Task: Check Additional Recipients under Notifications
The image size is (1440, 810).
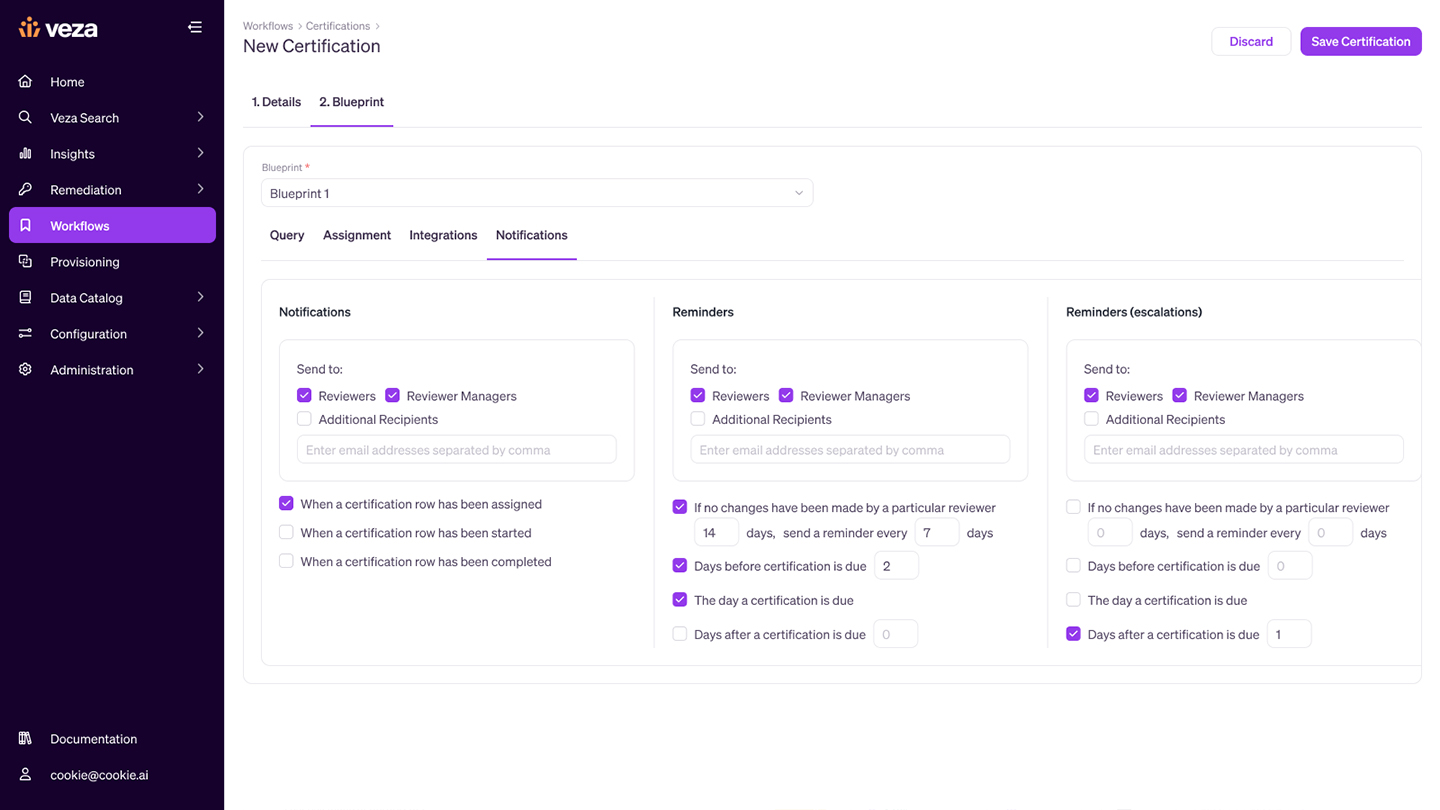Action: (x=304, y=419)
